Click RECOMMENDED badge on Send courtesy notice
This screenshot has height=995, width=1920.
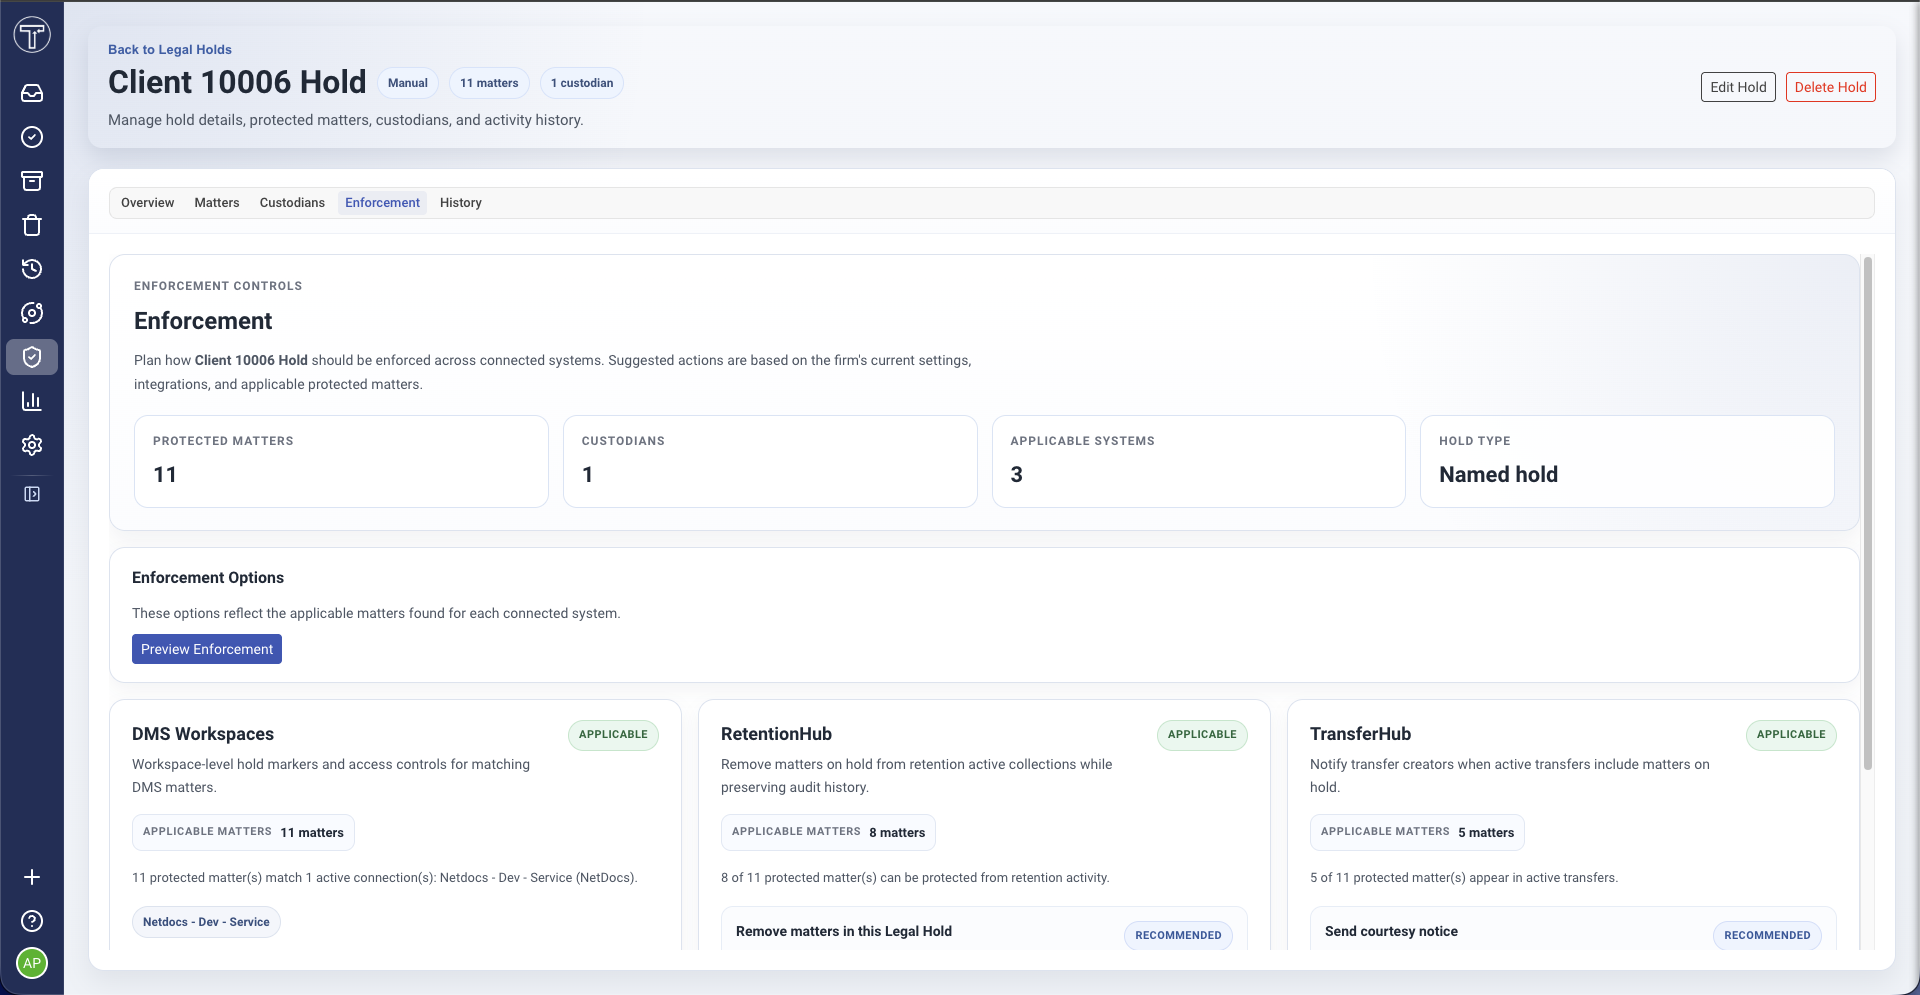click(x=1767, y=936)
